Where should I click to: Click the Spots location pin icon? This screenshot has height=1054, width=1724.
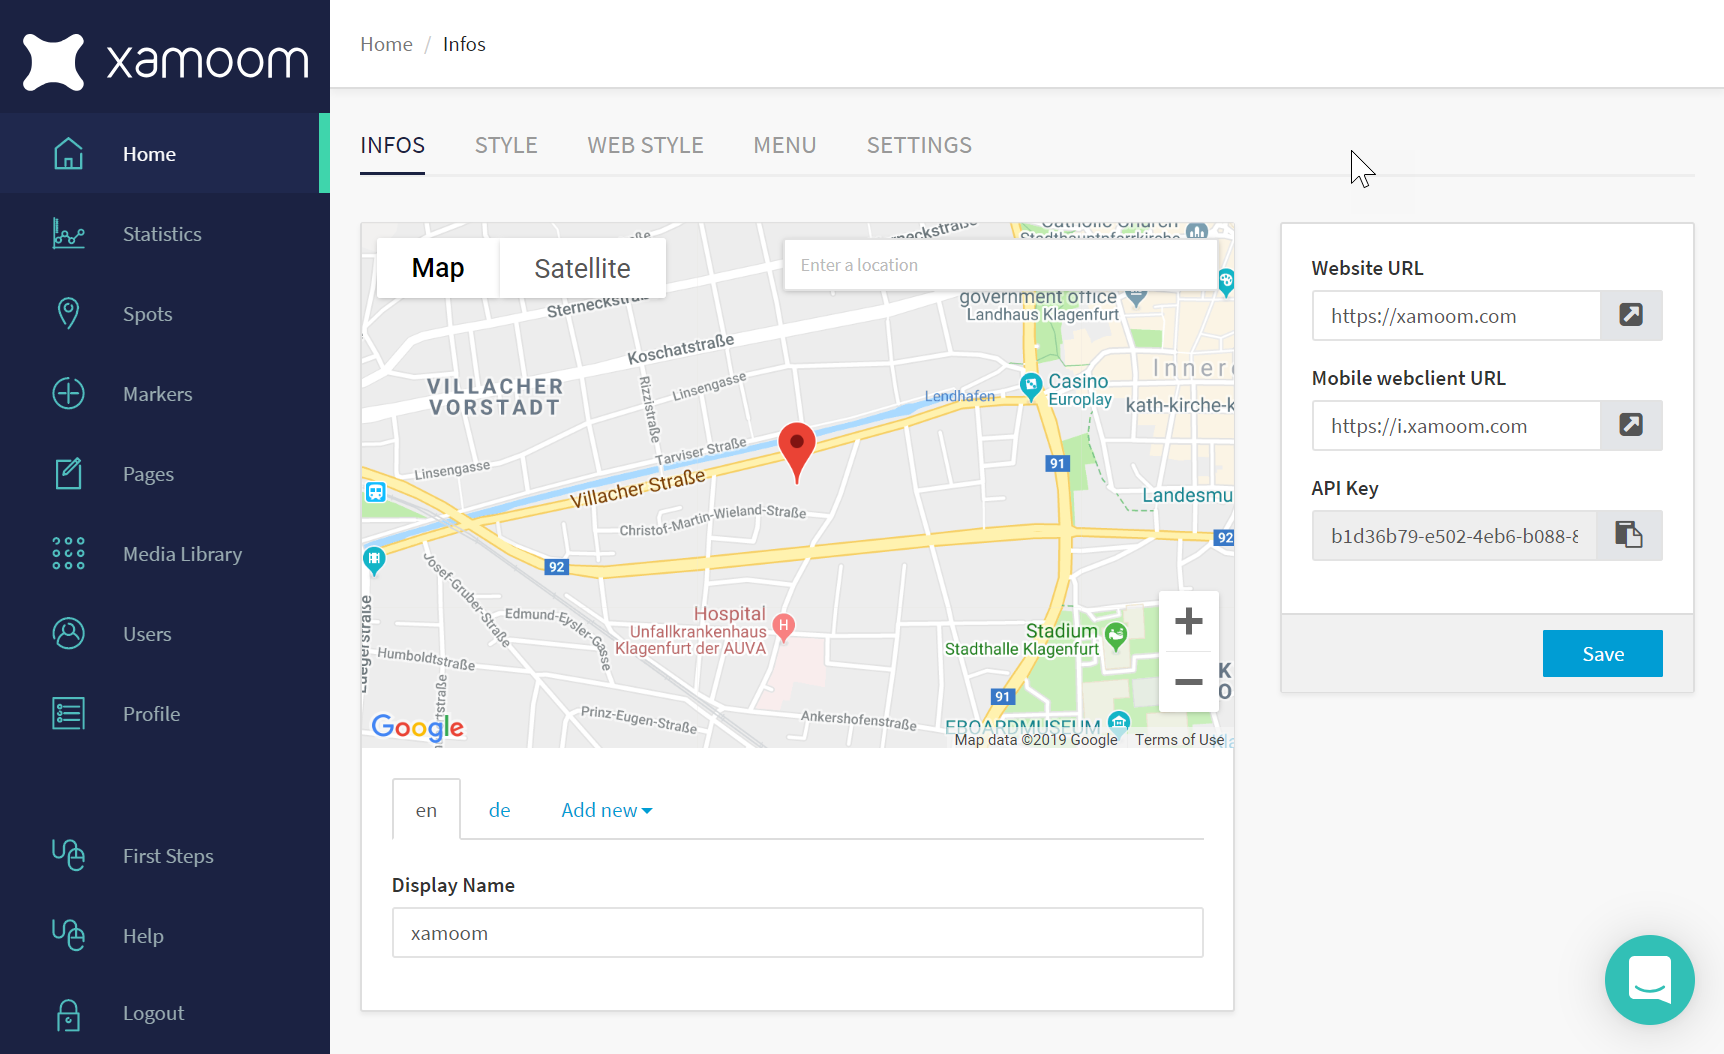click(x=68, y=313)
